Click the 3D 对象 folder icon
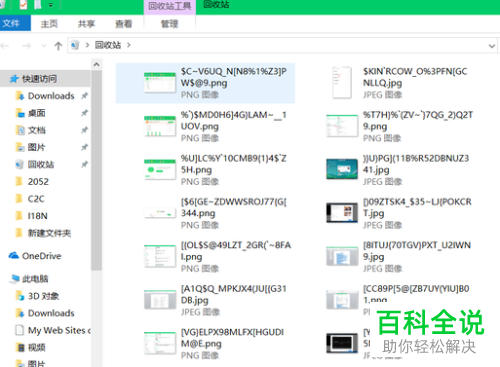 click(20, 296)
